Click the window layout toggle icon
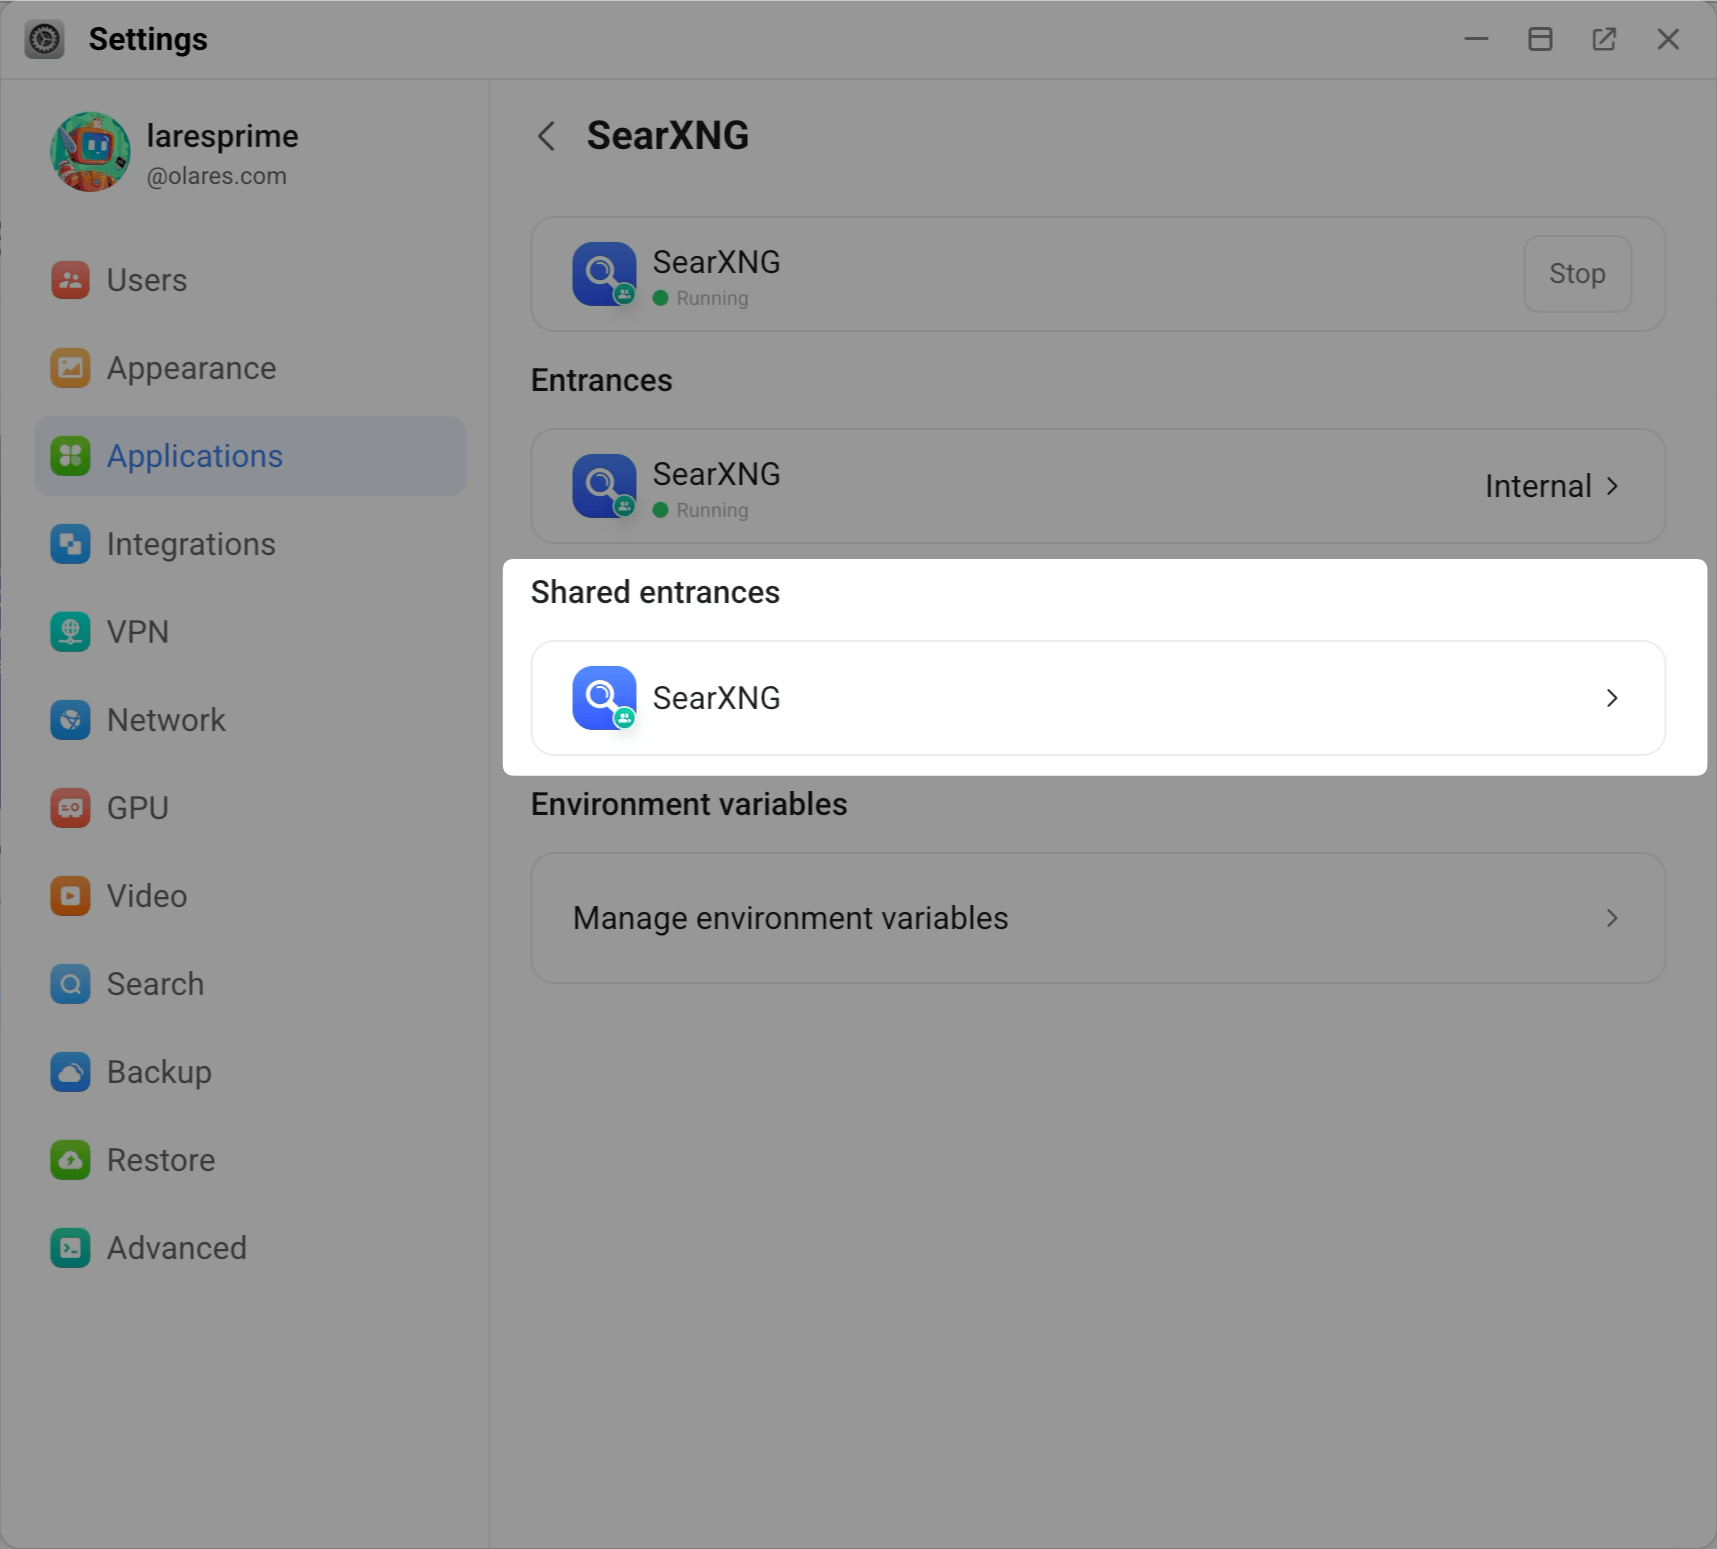This screenshot has height=1549, width=1717. [1540, 39]
